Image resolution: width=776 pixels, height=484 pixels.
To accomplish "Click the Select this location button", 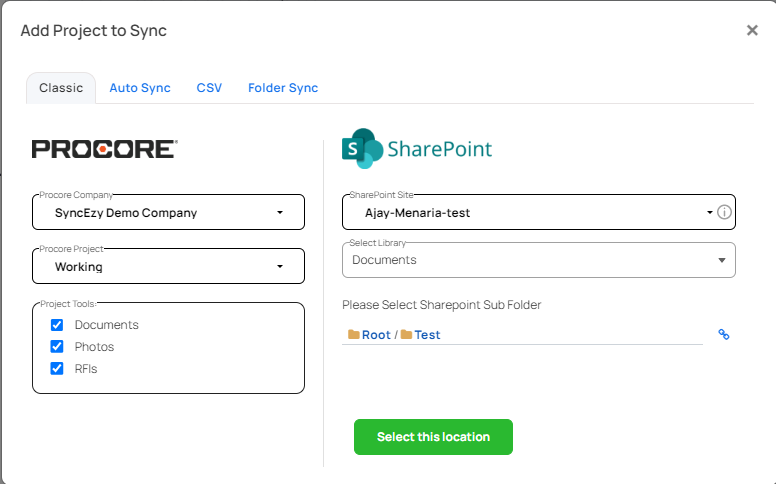I will (x=433, y=437).
